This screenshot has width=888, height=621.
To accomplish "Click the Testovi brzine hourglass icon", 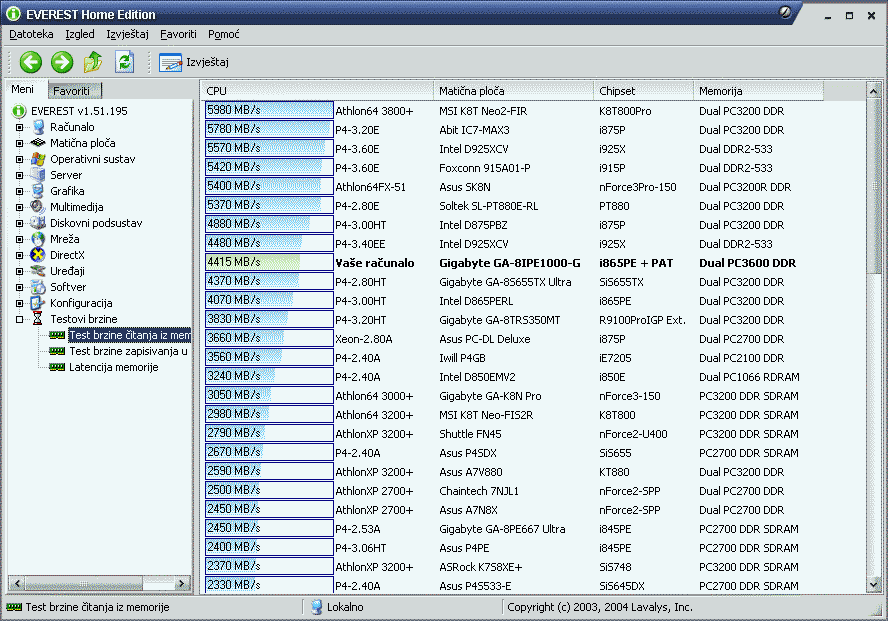I will pos(39,319).
